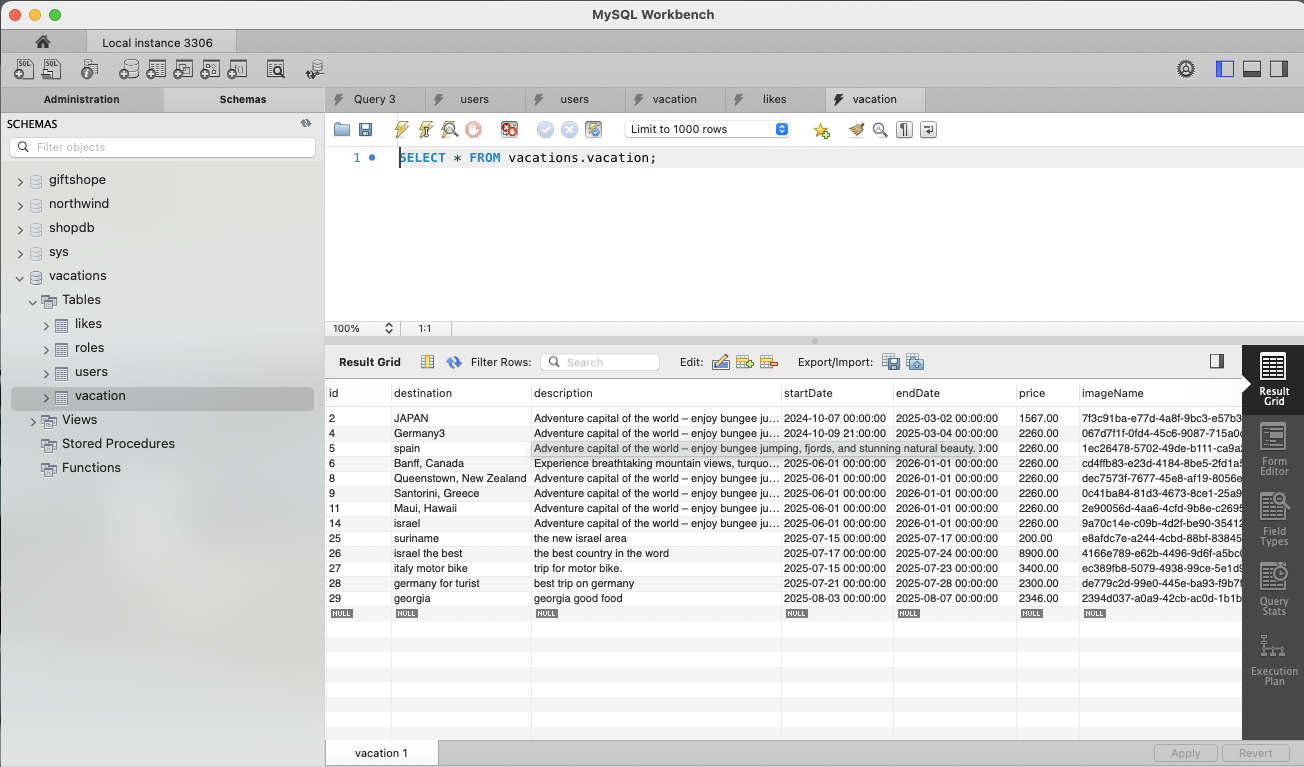The height and width of the screenshot is (767, 1304).
Task: Create a new view icon
Action: 183,69
